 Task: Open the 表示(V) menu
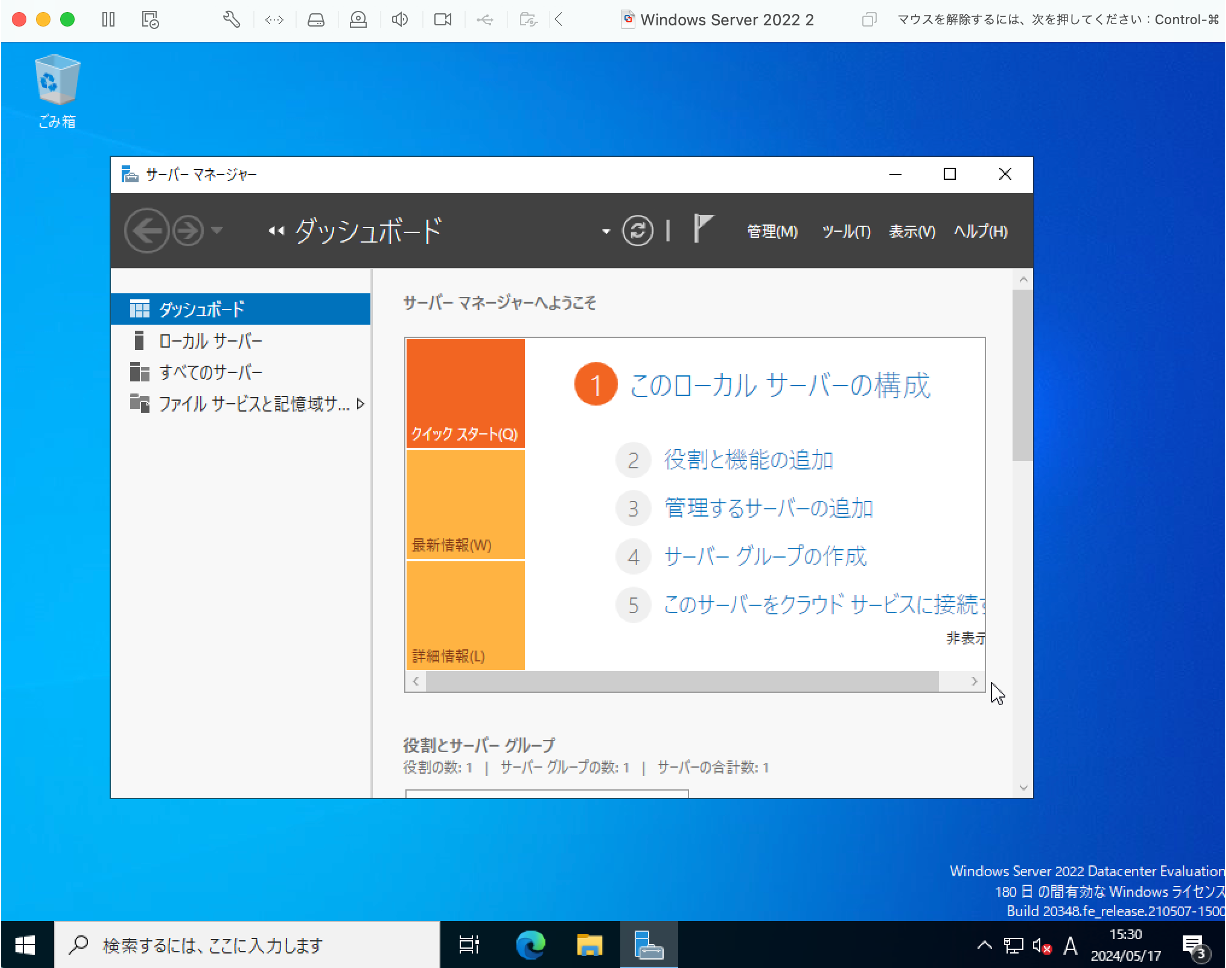(912, 232)
